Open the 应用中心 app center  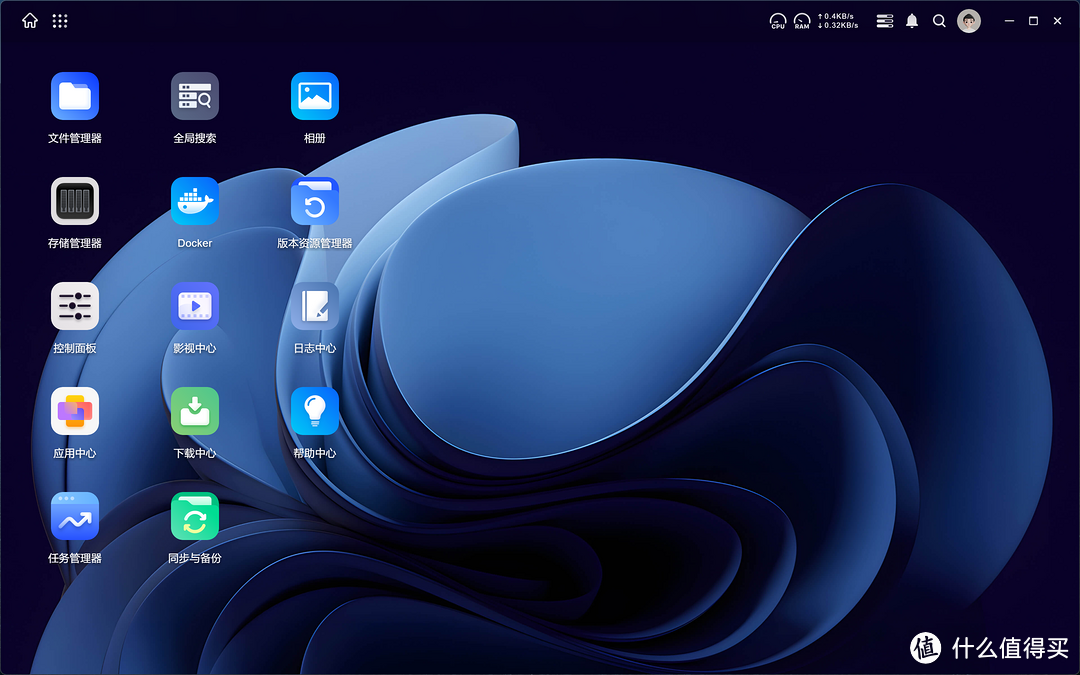[x=75, y=412]
